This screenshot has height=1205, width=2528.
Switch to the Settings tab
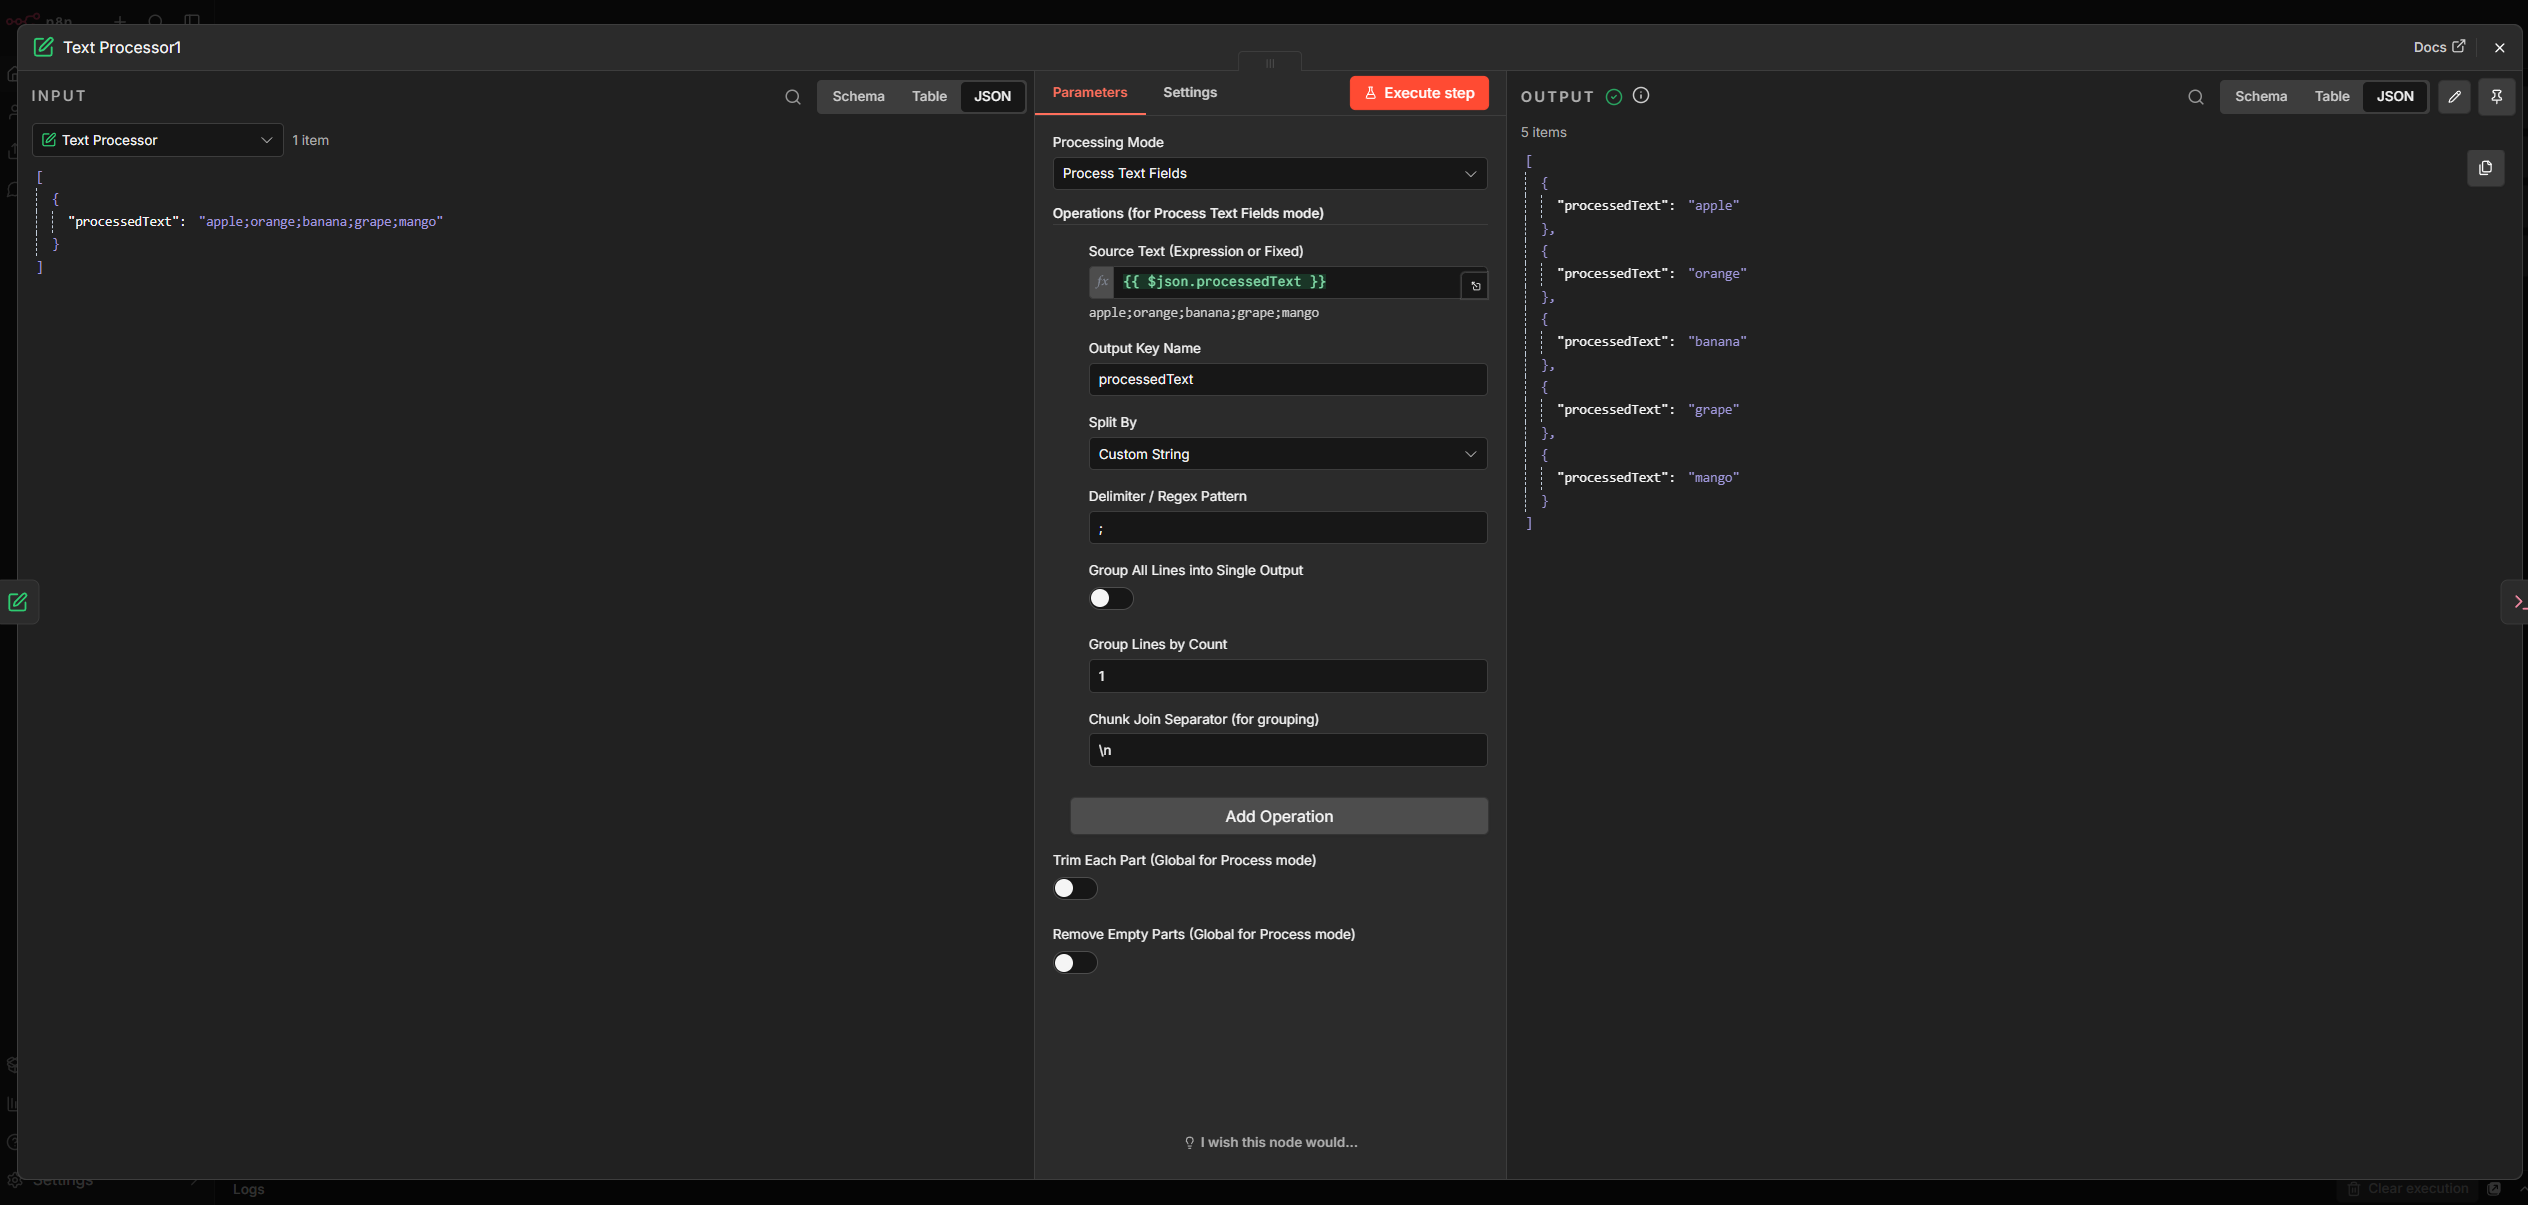[1189, 92]
